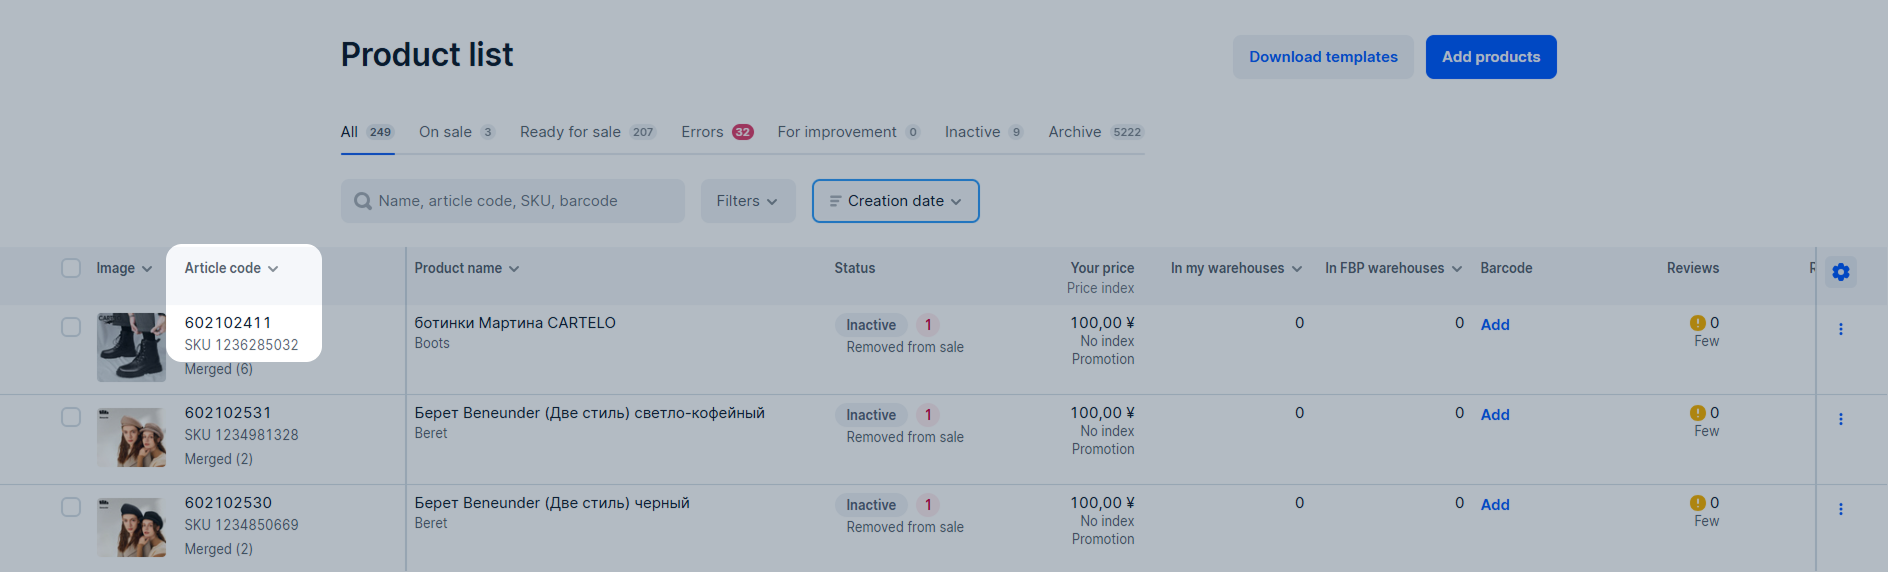The image size is (1888, 572).
Task: Open the Article code column dropdown
Action: click(231, 268)
